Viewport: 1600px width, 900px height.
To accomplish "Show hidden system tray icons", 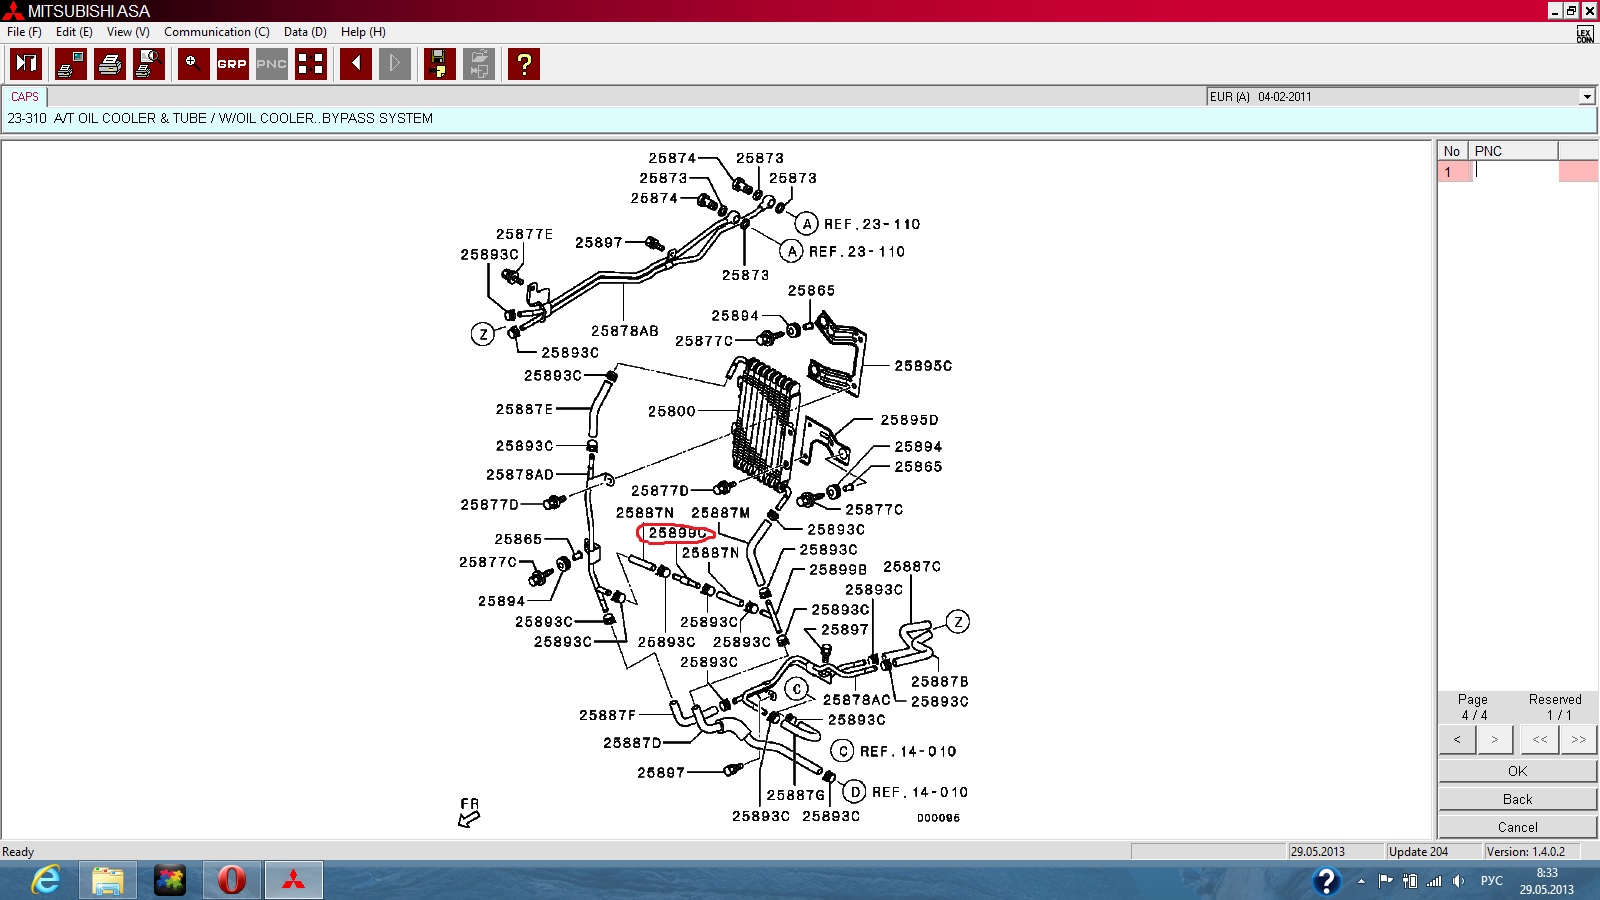I will 1361,881.
